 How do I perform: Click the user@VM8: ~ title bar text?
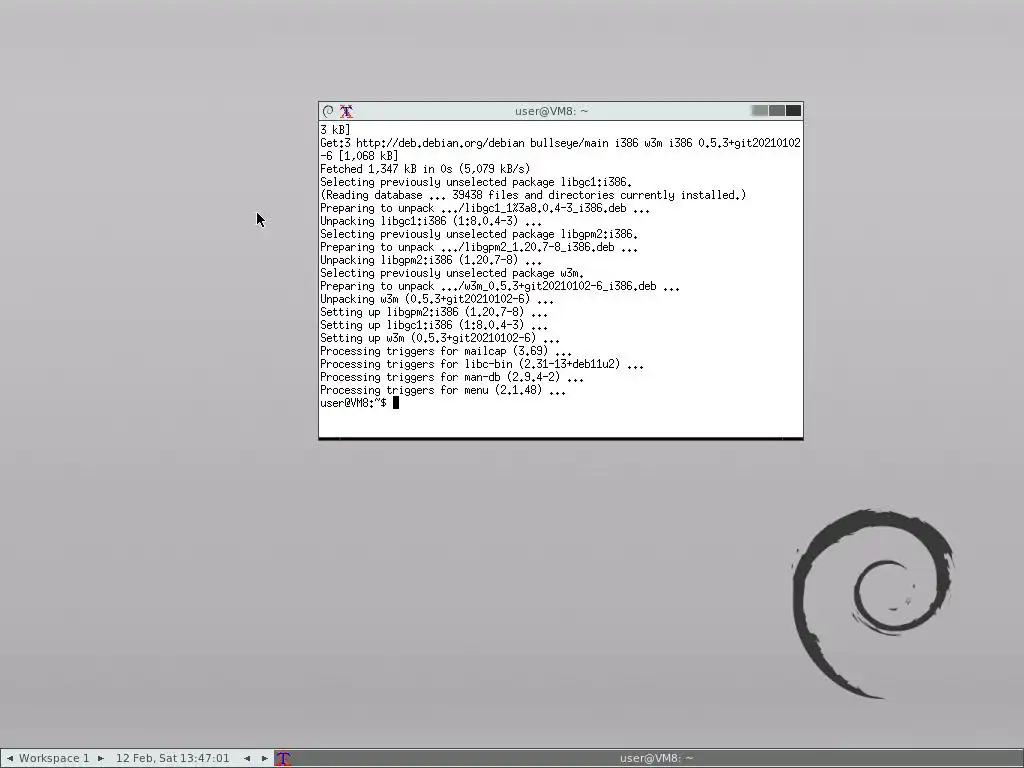[x=551, y=111]
